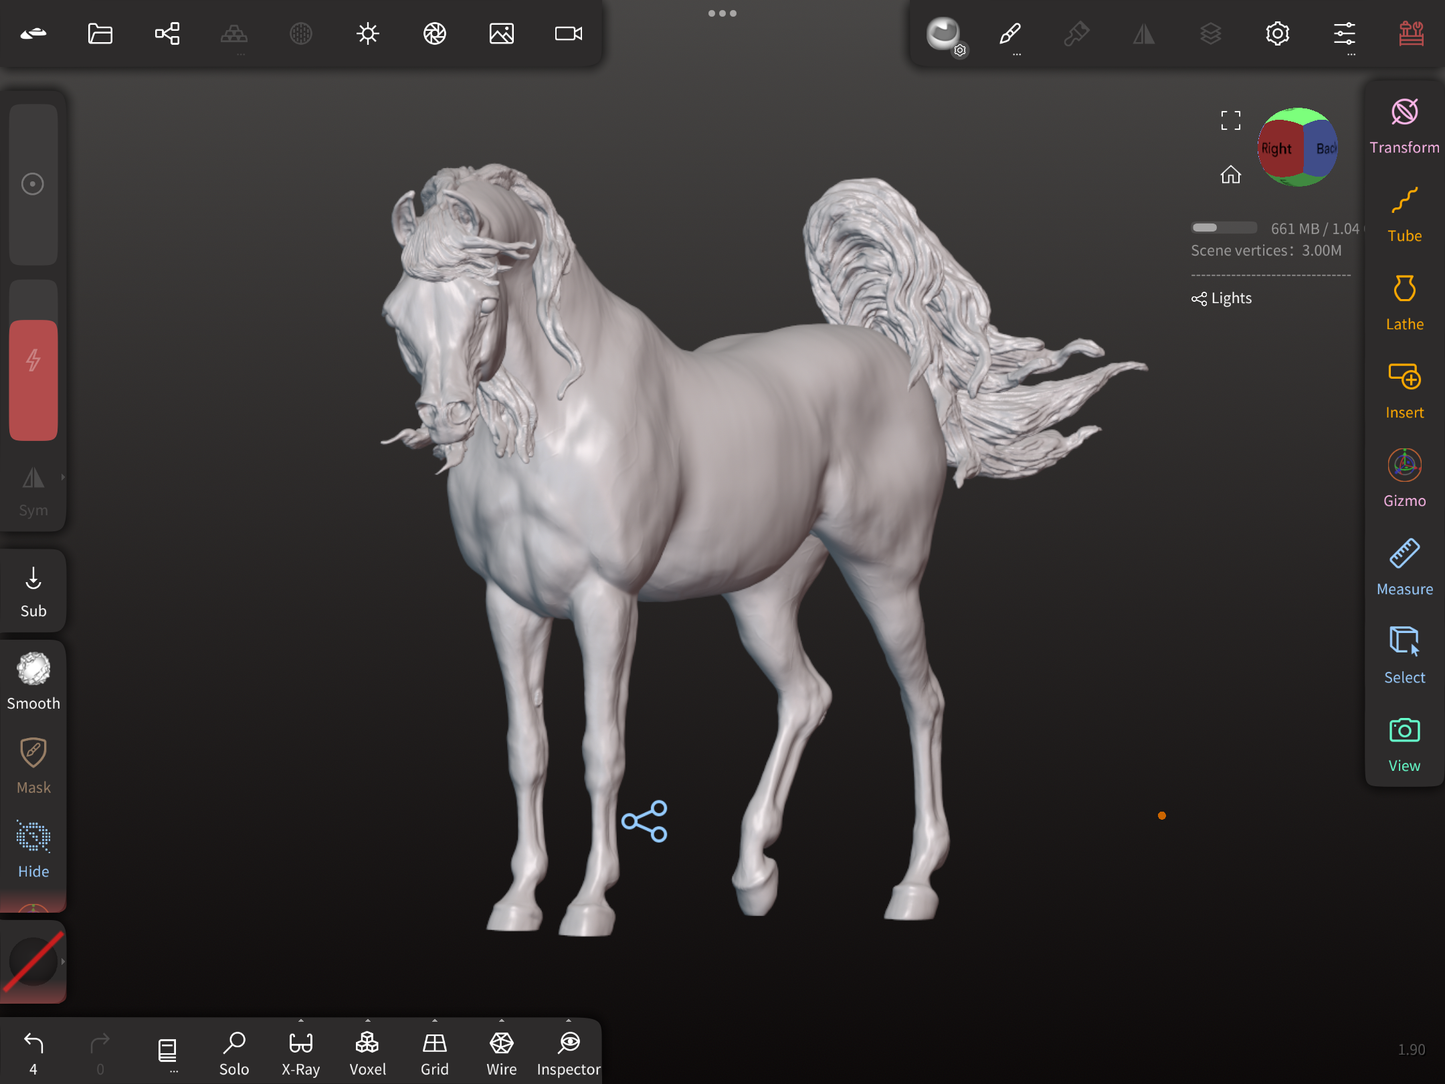Toggle Solo mode
This screenshot has width=1445, height=1084.
point(234,1053)
